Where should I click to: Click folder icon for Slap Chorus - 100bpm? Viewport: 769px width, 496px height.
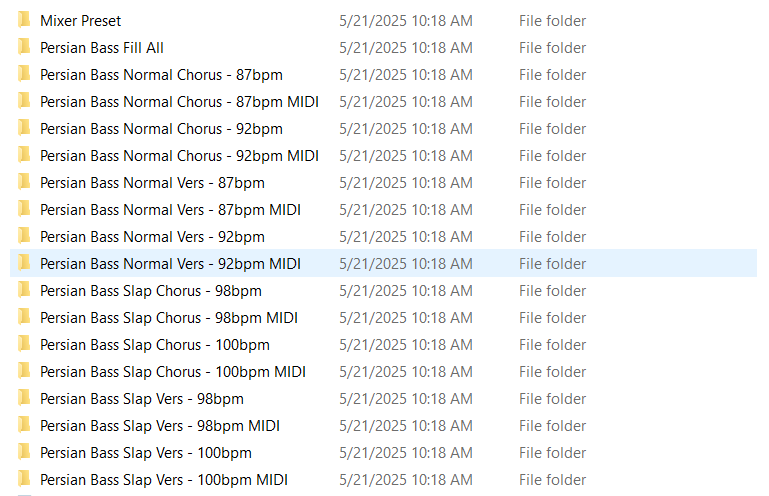(24, 344)
